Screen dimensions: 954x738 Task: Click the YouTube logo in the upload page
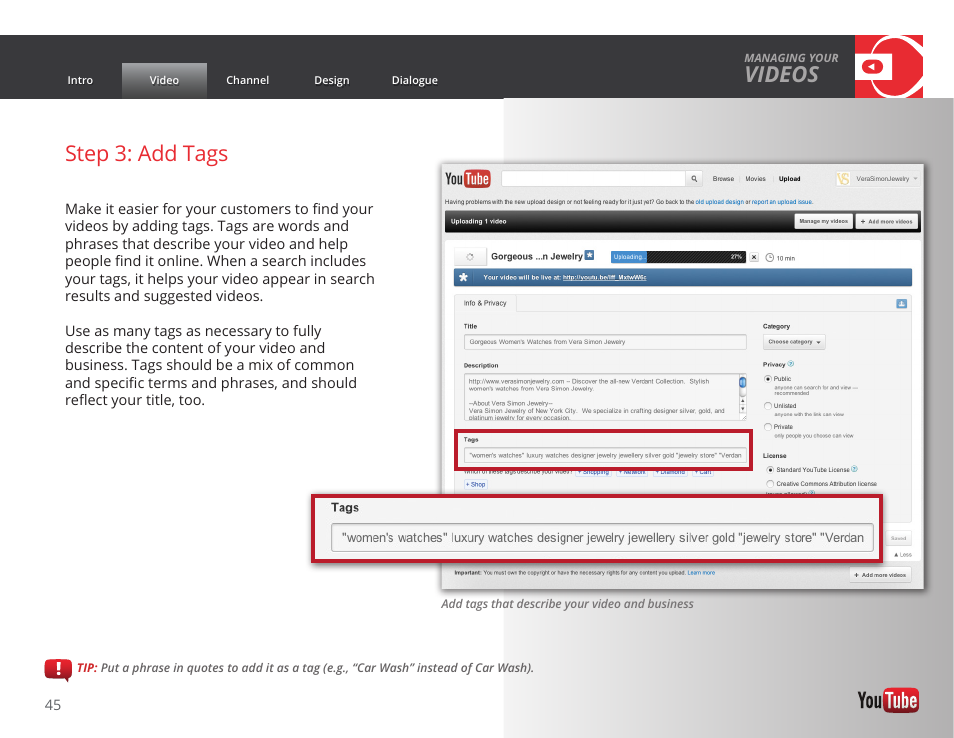[x=467, y=179]
